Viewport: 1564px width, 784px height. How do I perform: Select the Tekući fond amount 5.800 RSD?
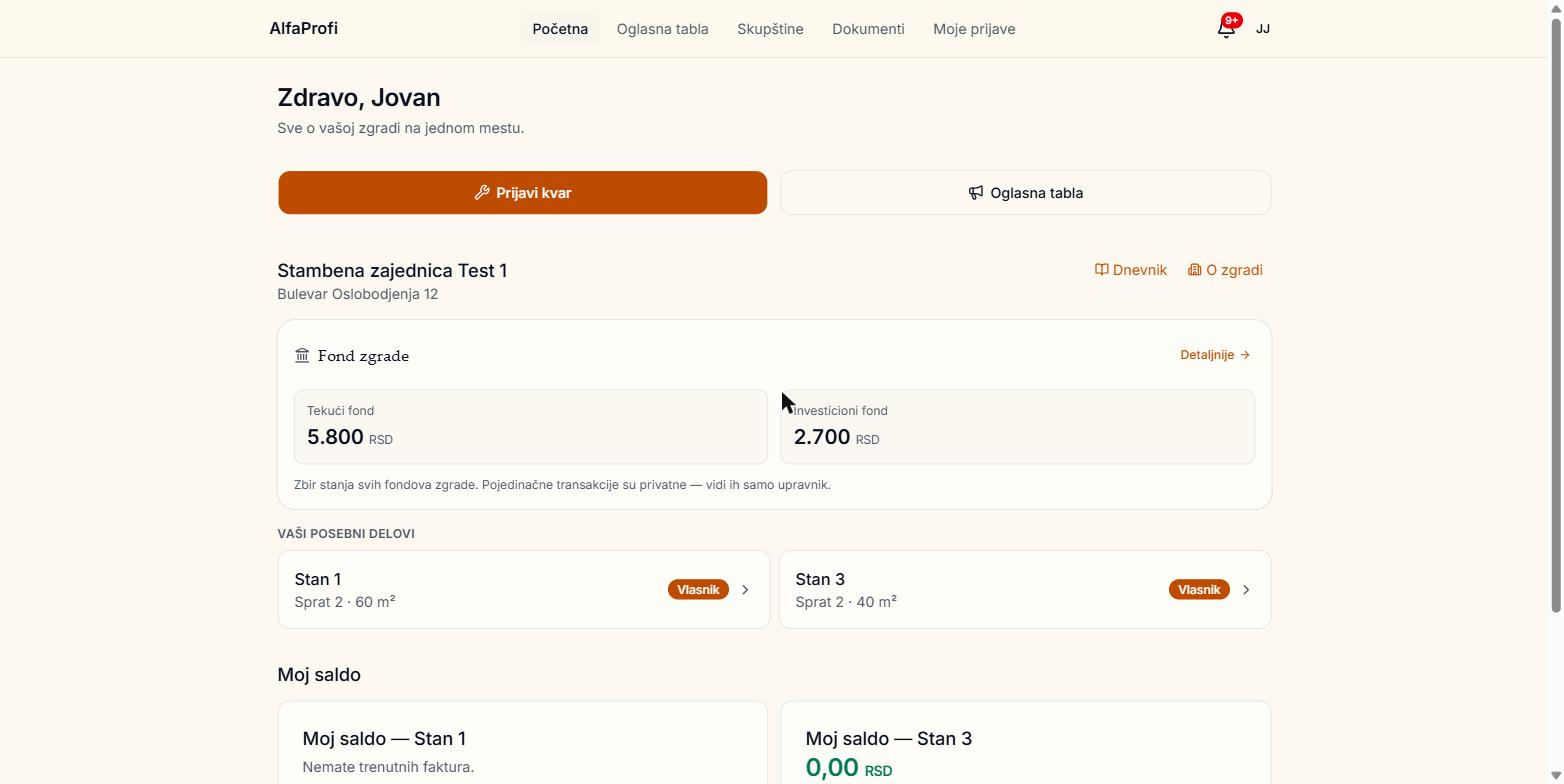click(350, 438)
